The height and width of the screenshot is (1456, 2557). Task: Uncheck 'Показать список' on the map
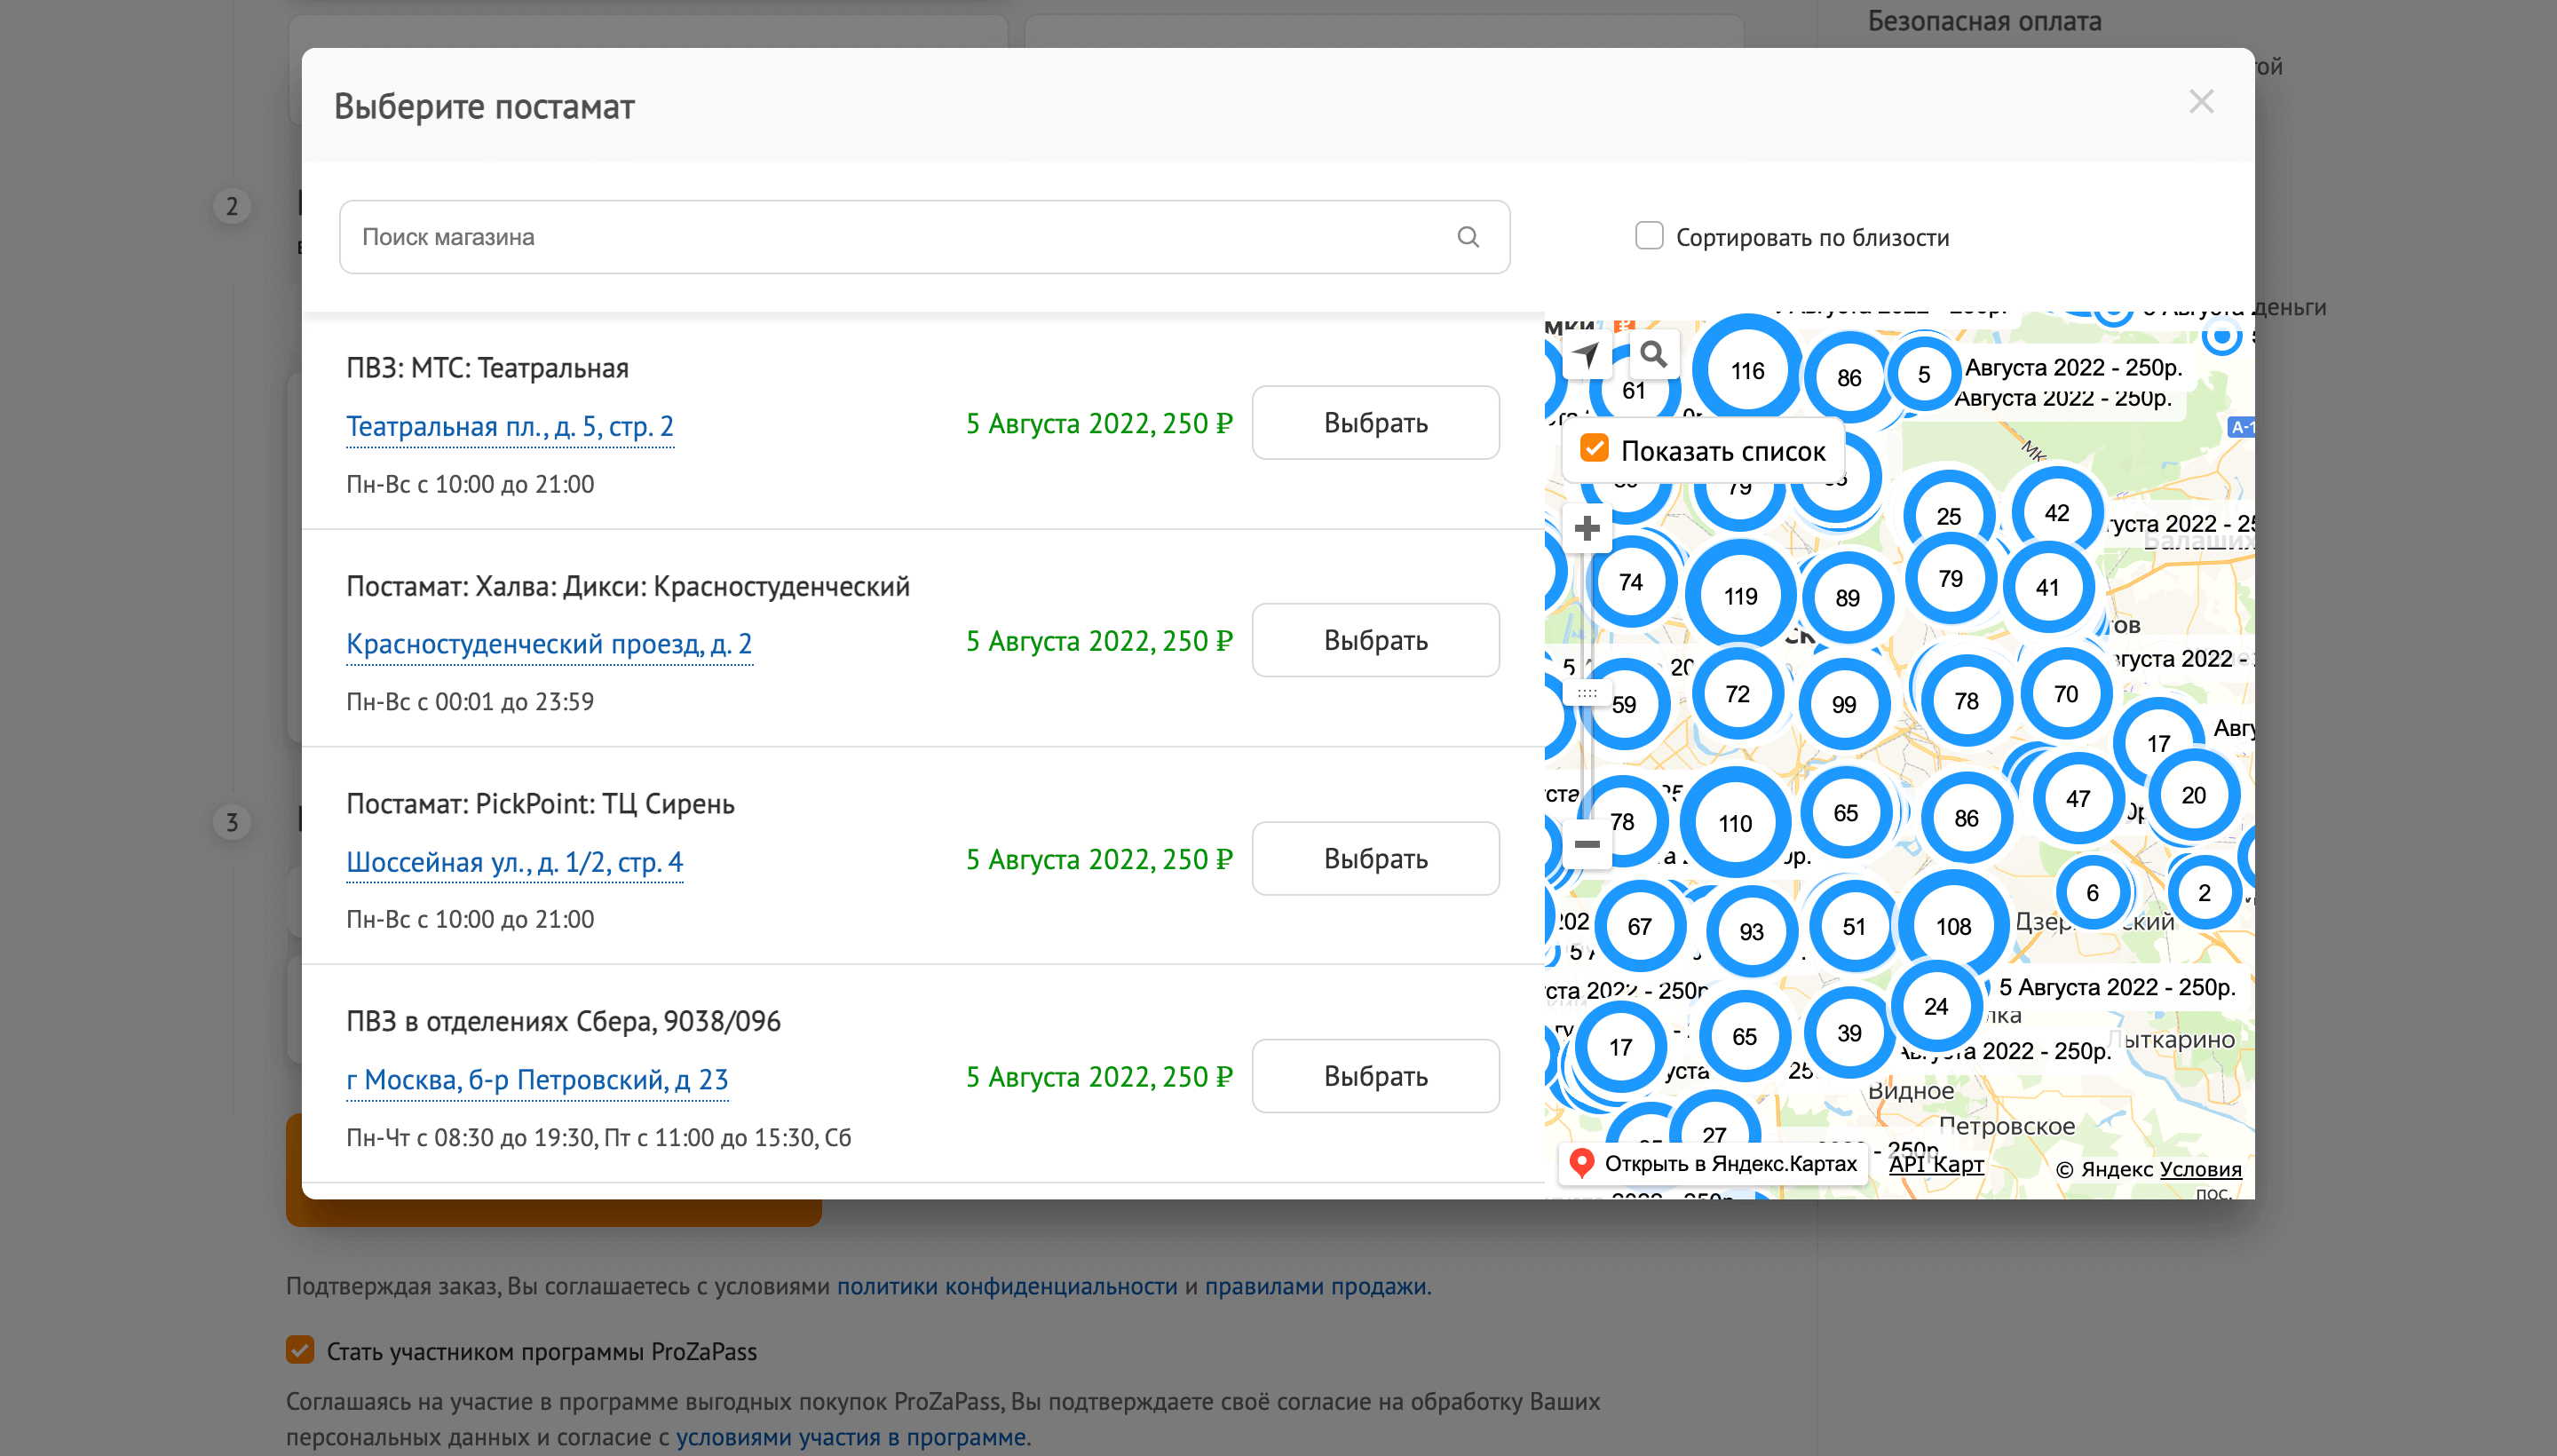1594,448
